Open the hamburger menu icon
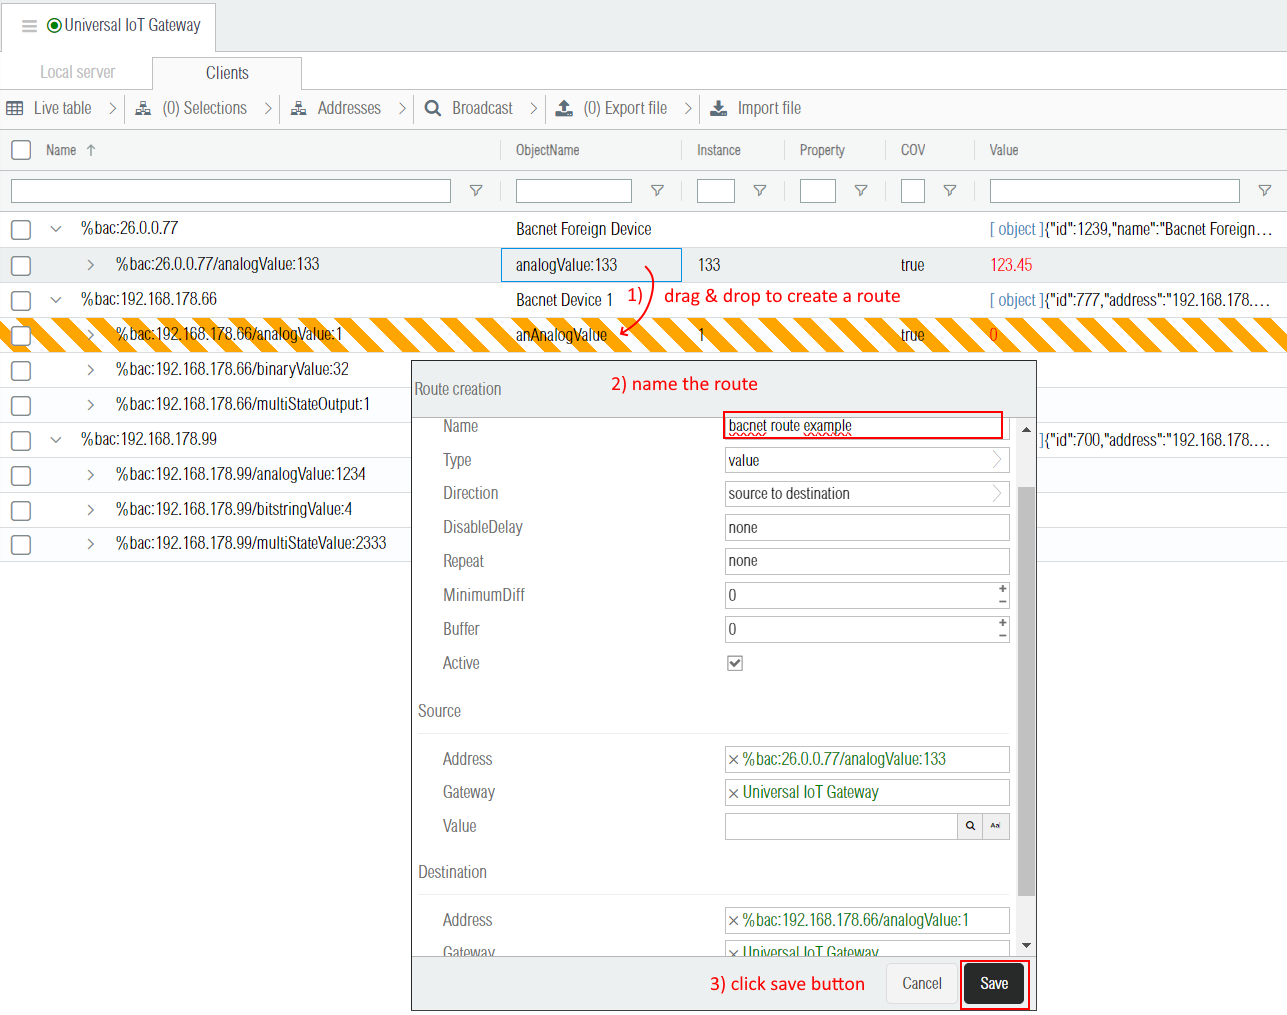The image size is (1287, 1015). click(29, 26)
